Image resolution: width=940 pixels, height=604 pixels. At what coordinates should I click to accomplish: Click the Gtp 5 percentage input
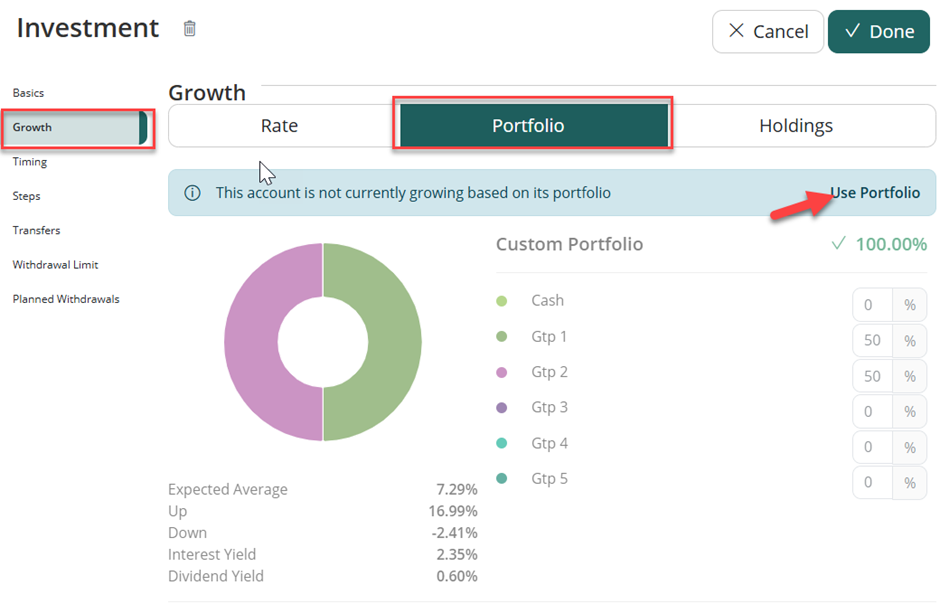(872, 482)
